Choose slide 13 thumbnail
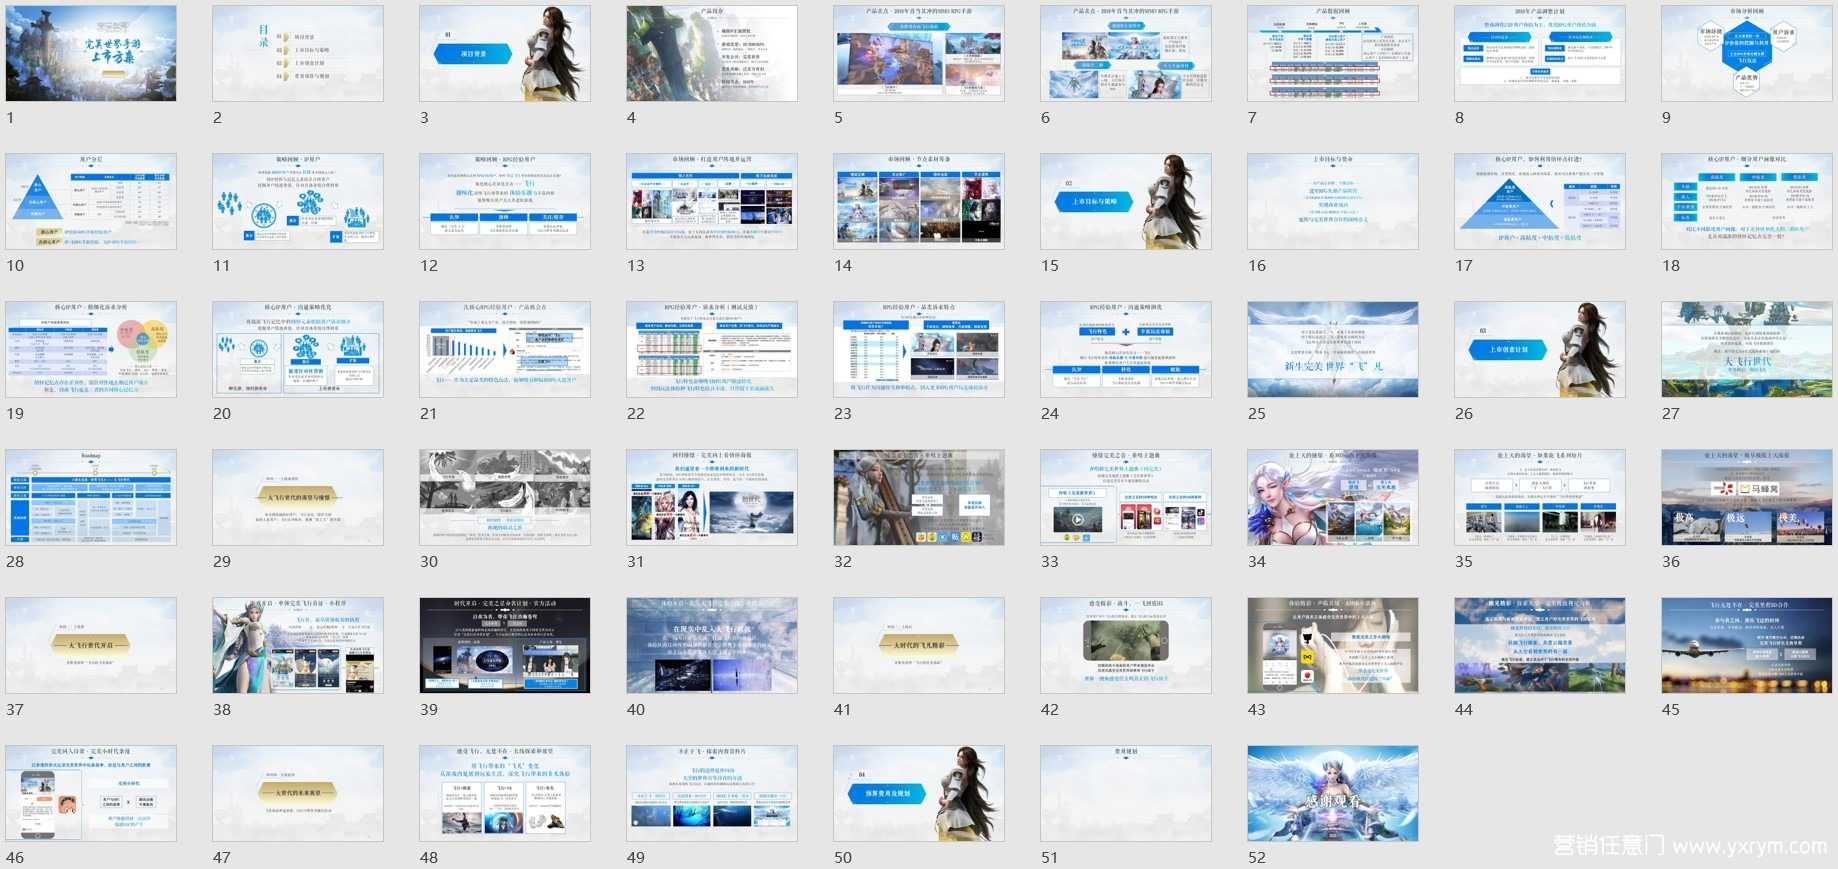This screenshot has height=869, width=1838. click(x=712, y=201)
